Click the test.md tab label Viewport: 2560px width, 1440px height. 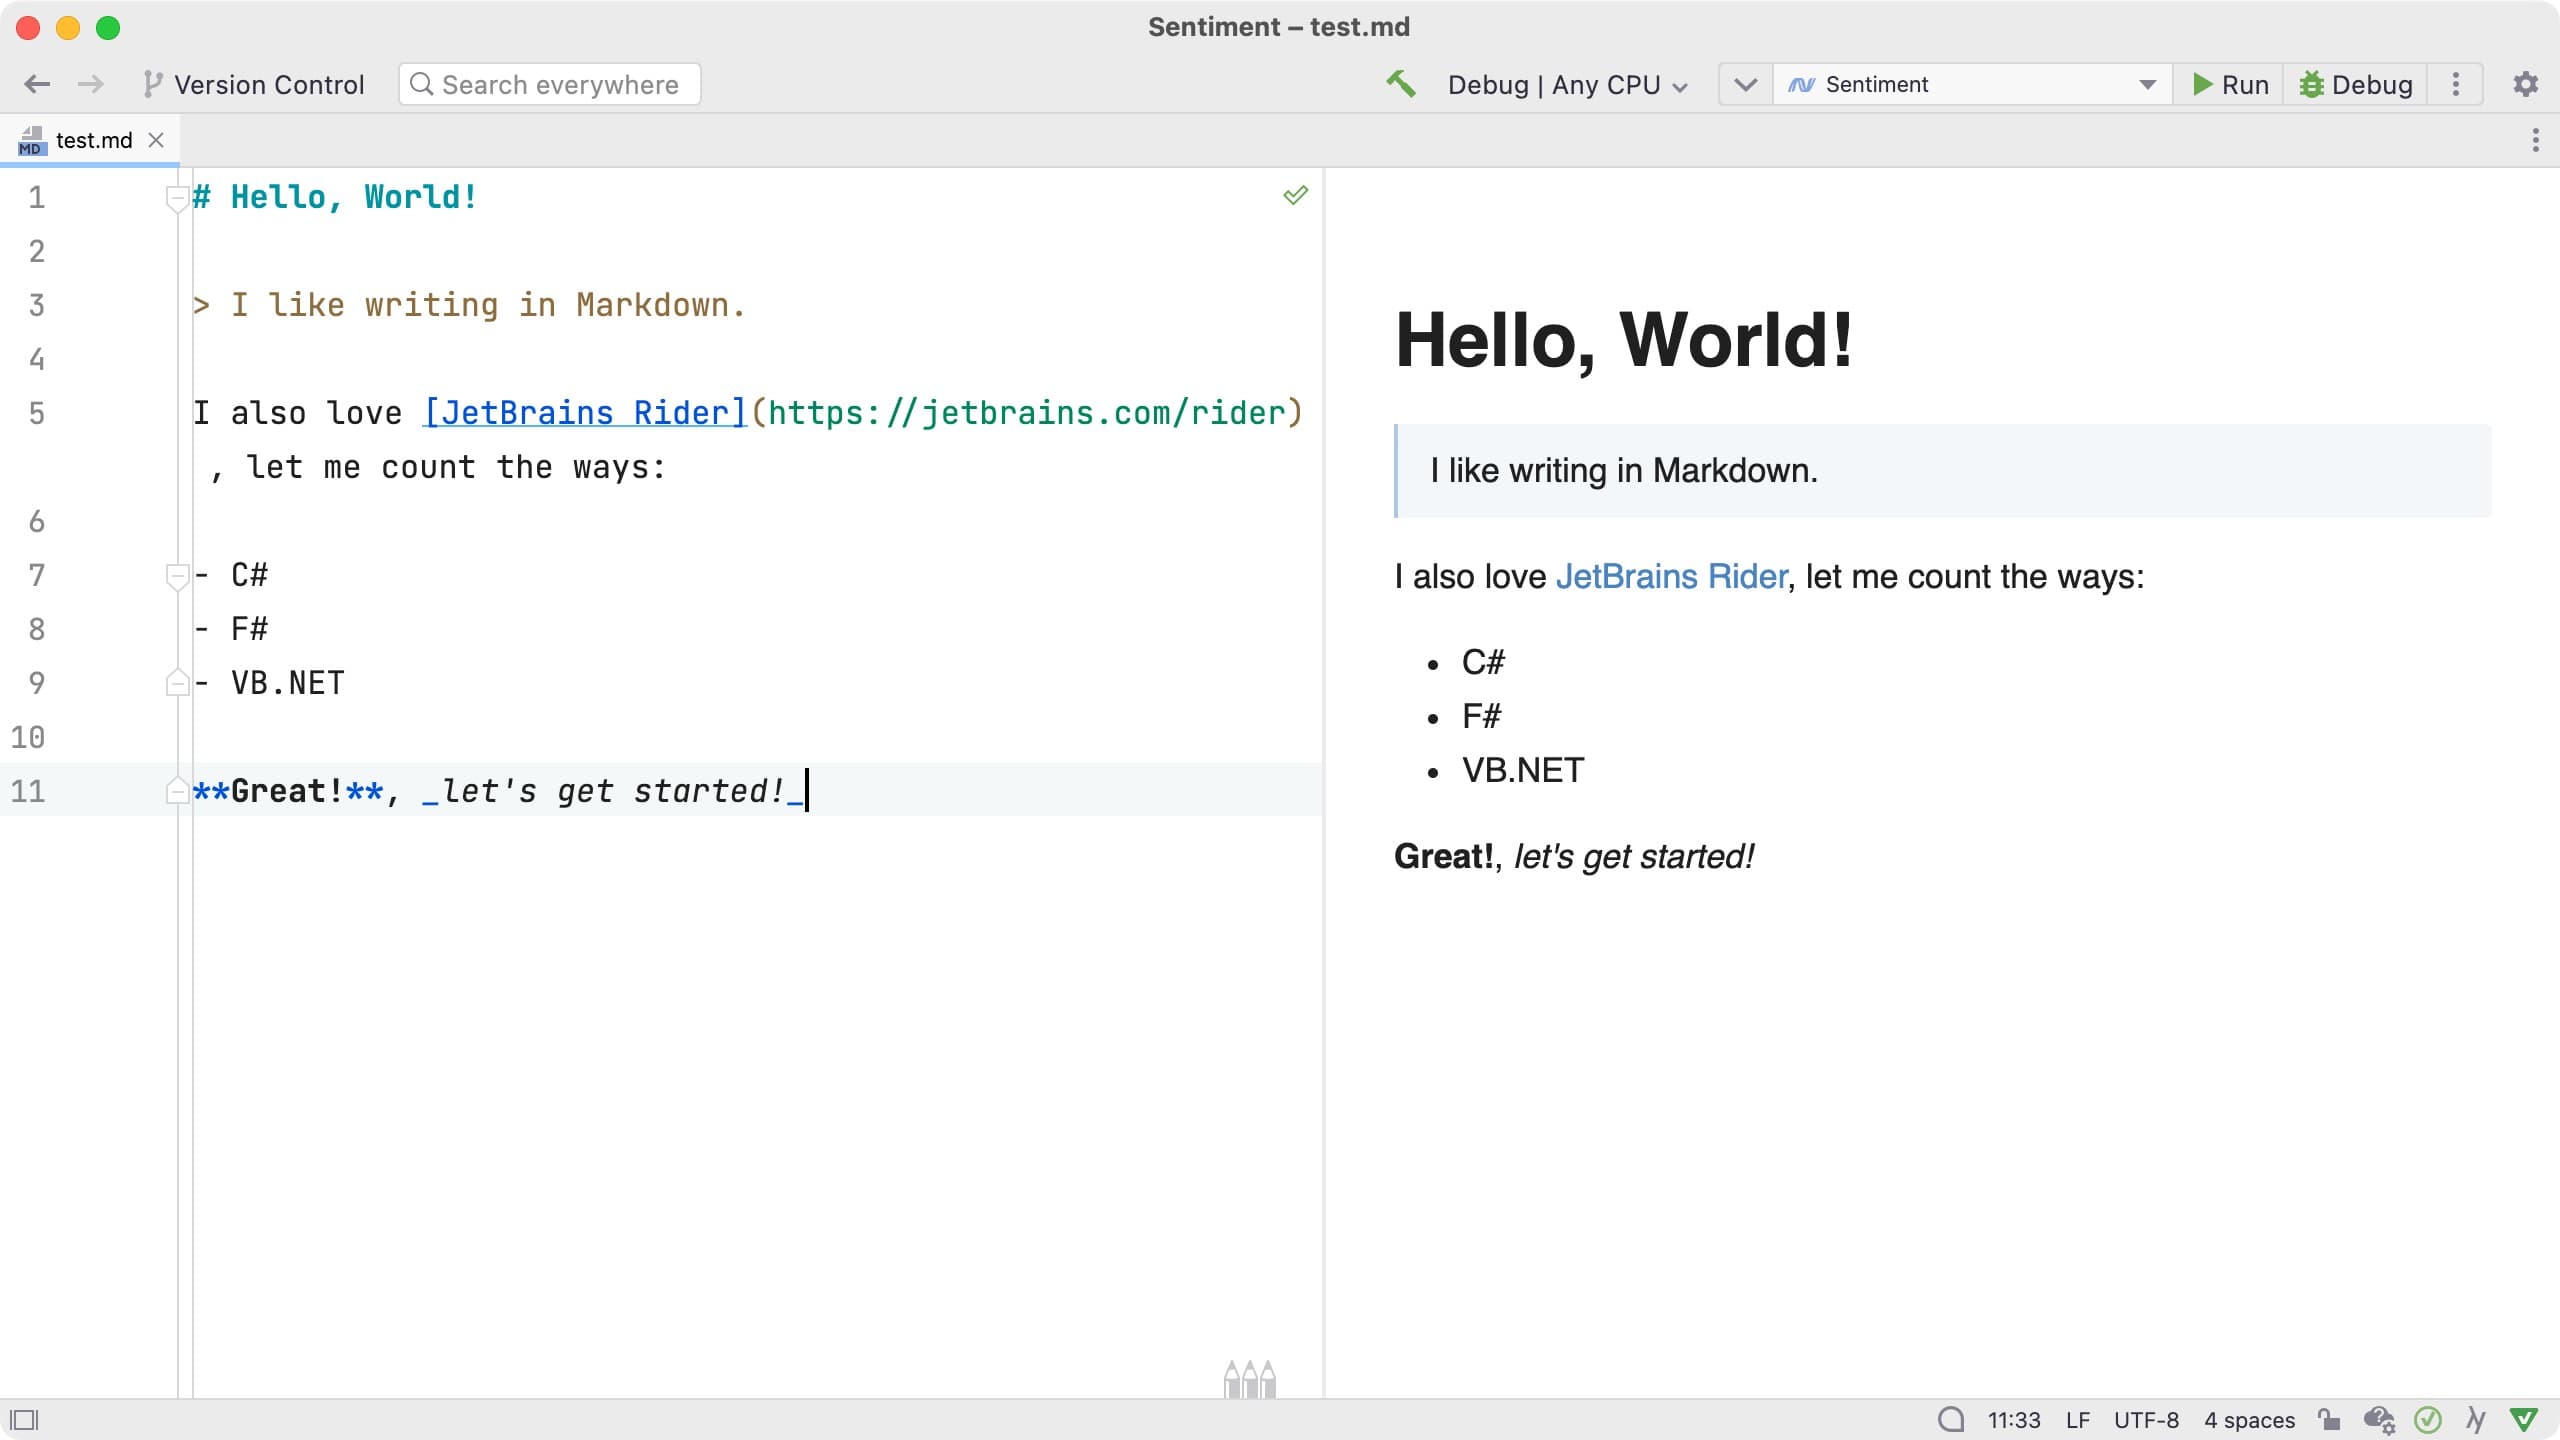pyautogui.click(x=91, y=139)
